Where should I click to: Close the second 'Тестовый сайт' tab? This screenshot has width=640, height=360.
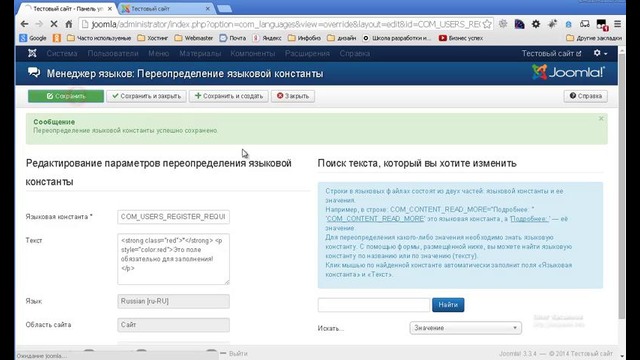208,8
